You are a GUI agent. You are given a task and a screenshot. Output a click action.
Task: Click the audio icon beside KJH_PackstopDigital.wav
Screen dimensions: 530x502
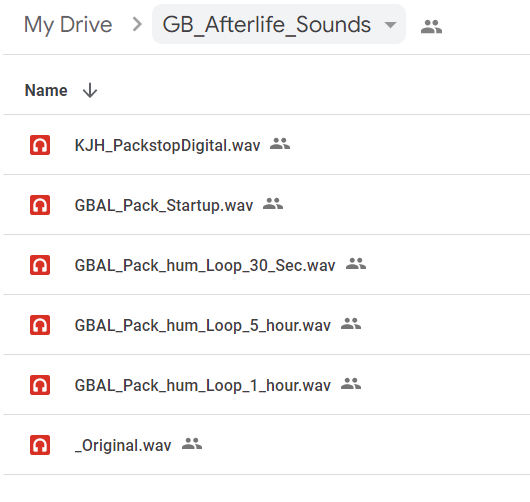pyautogui.click(x=40, y=145)
